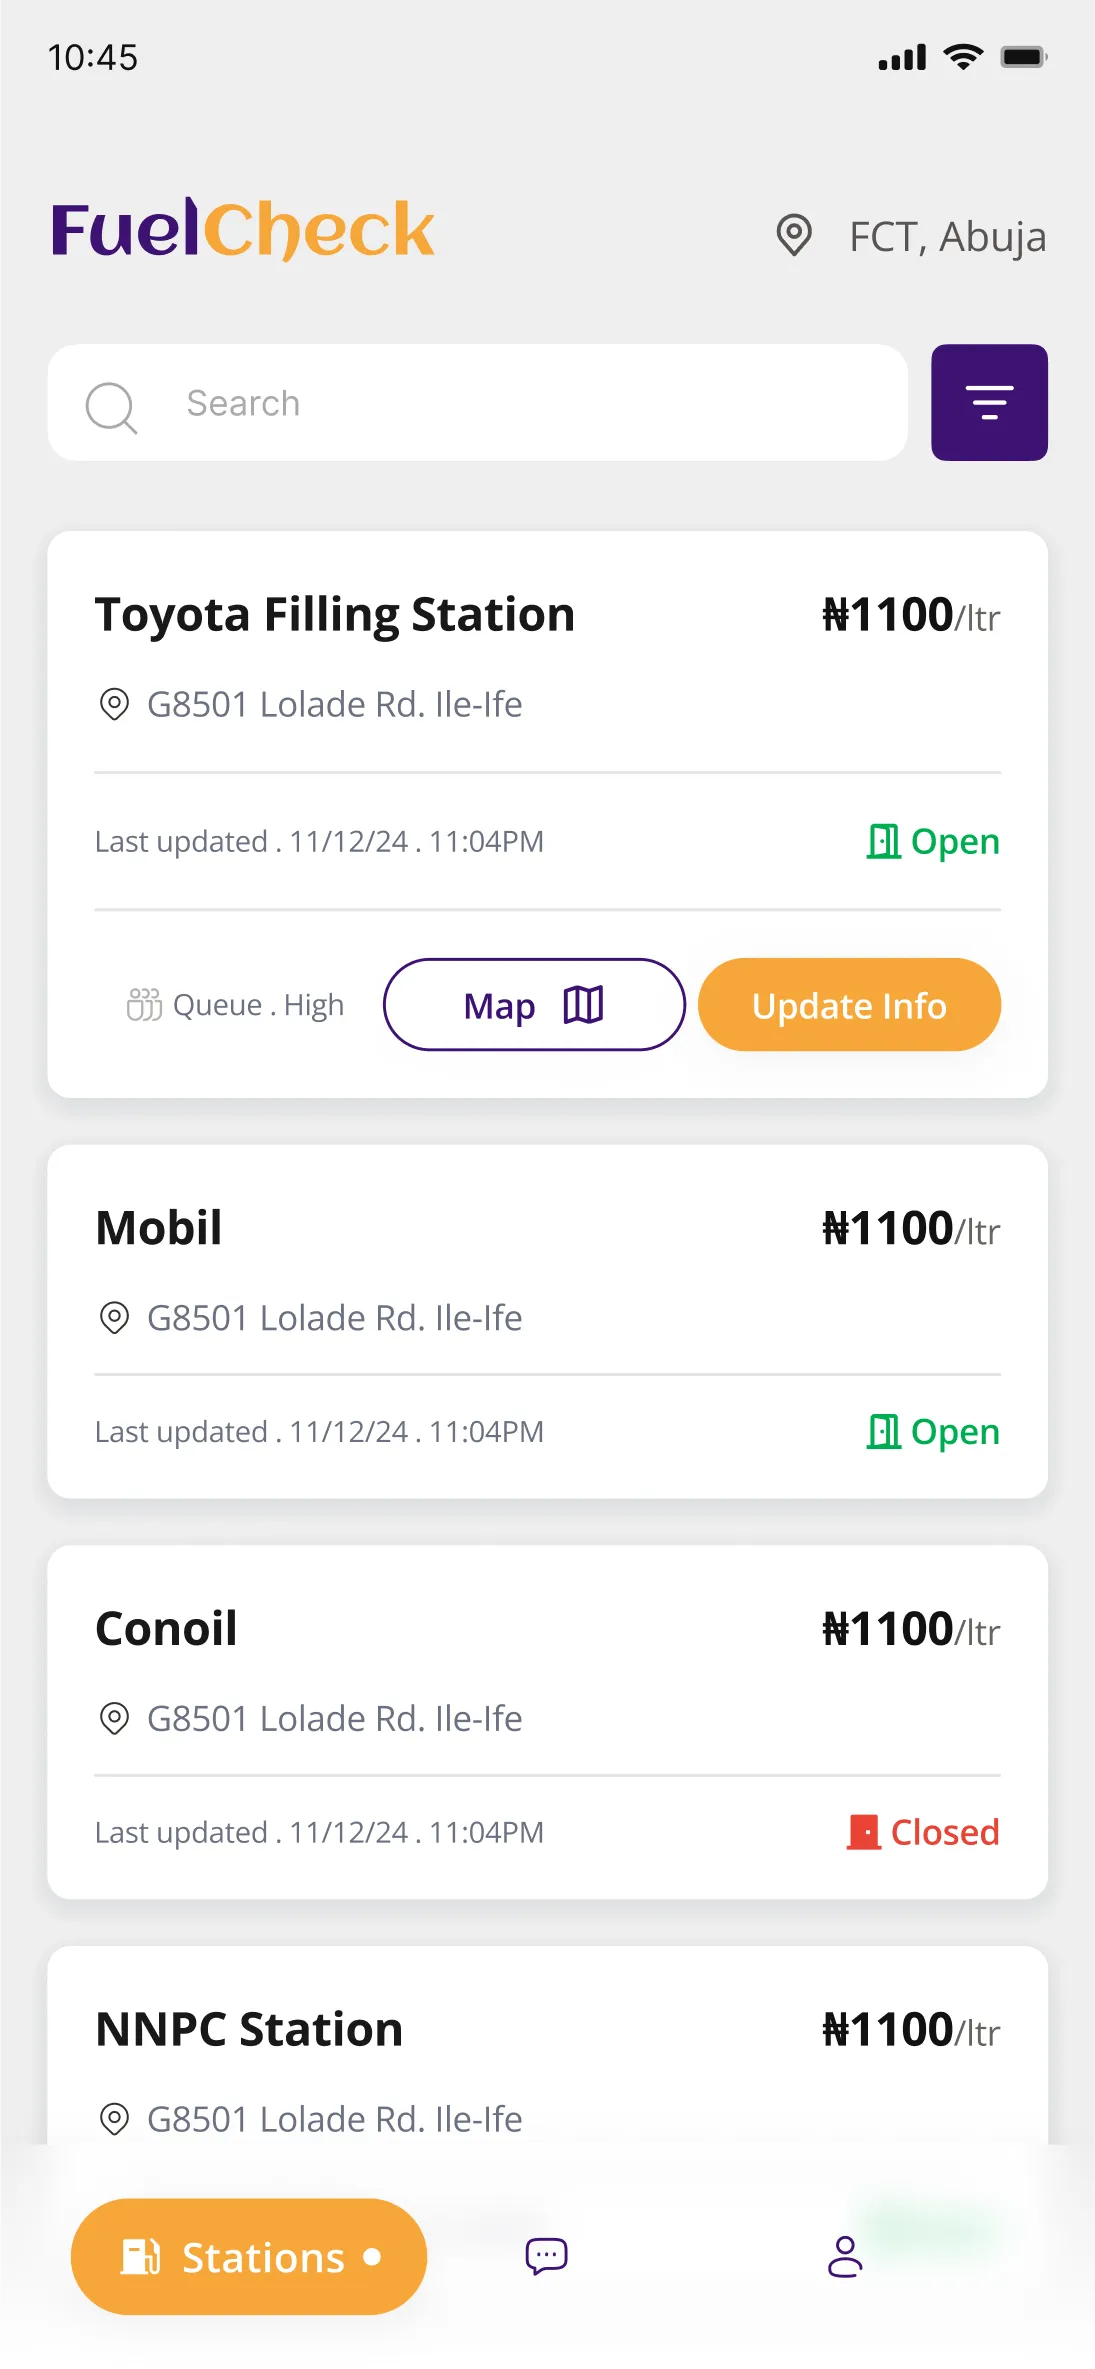Open the user profile icon
The height and width of the screenshot is (2369, 1095).
point(845,2256)
